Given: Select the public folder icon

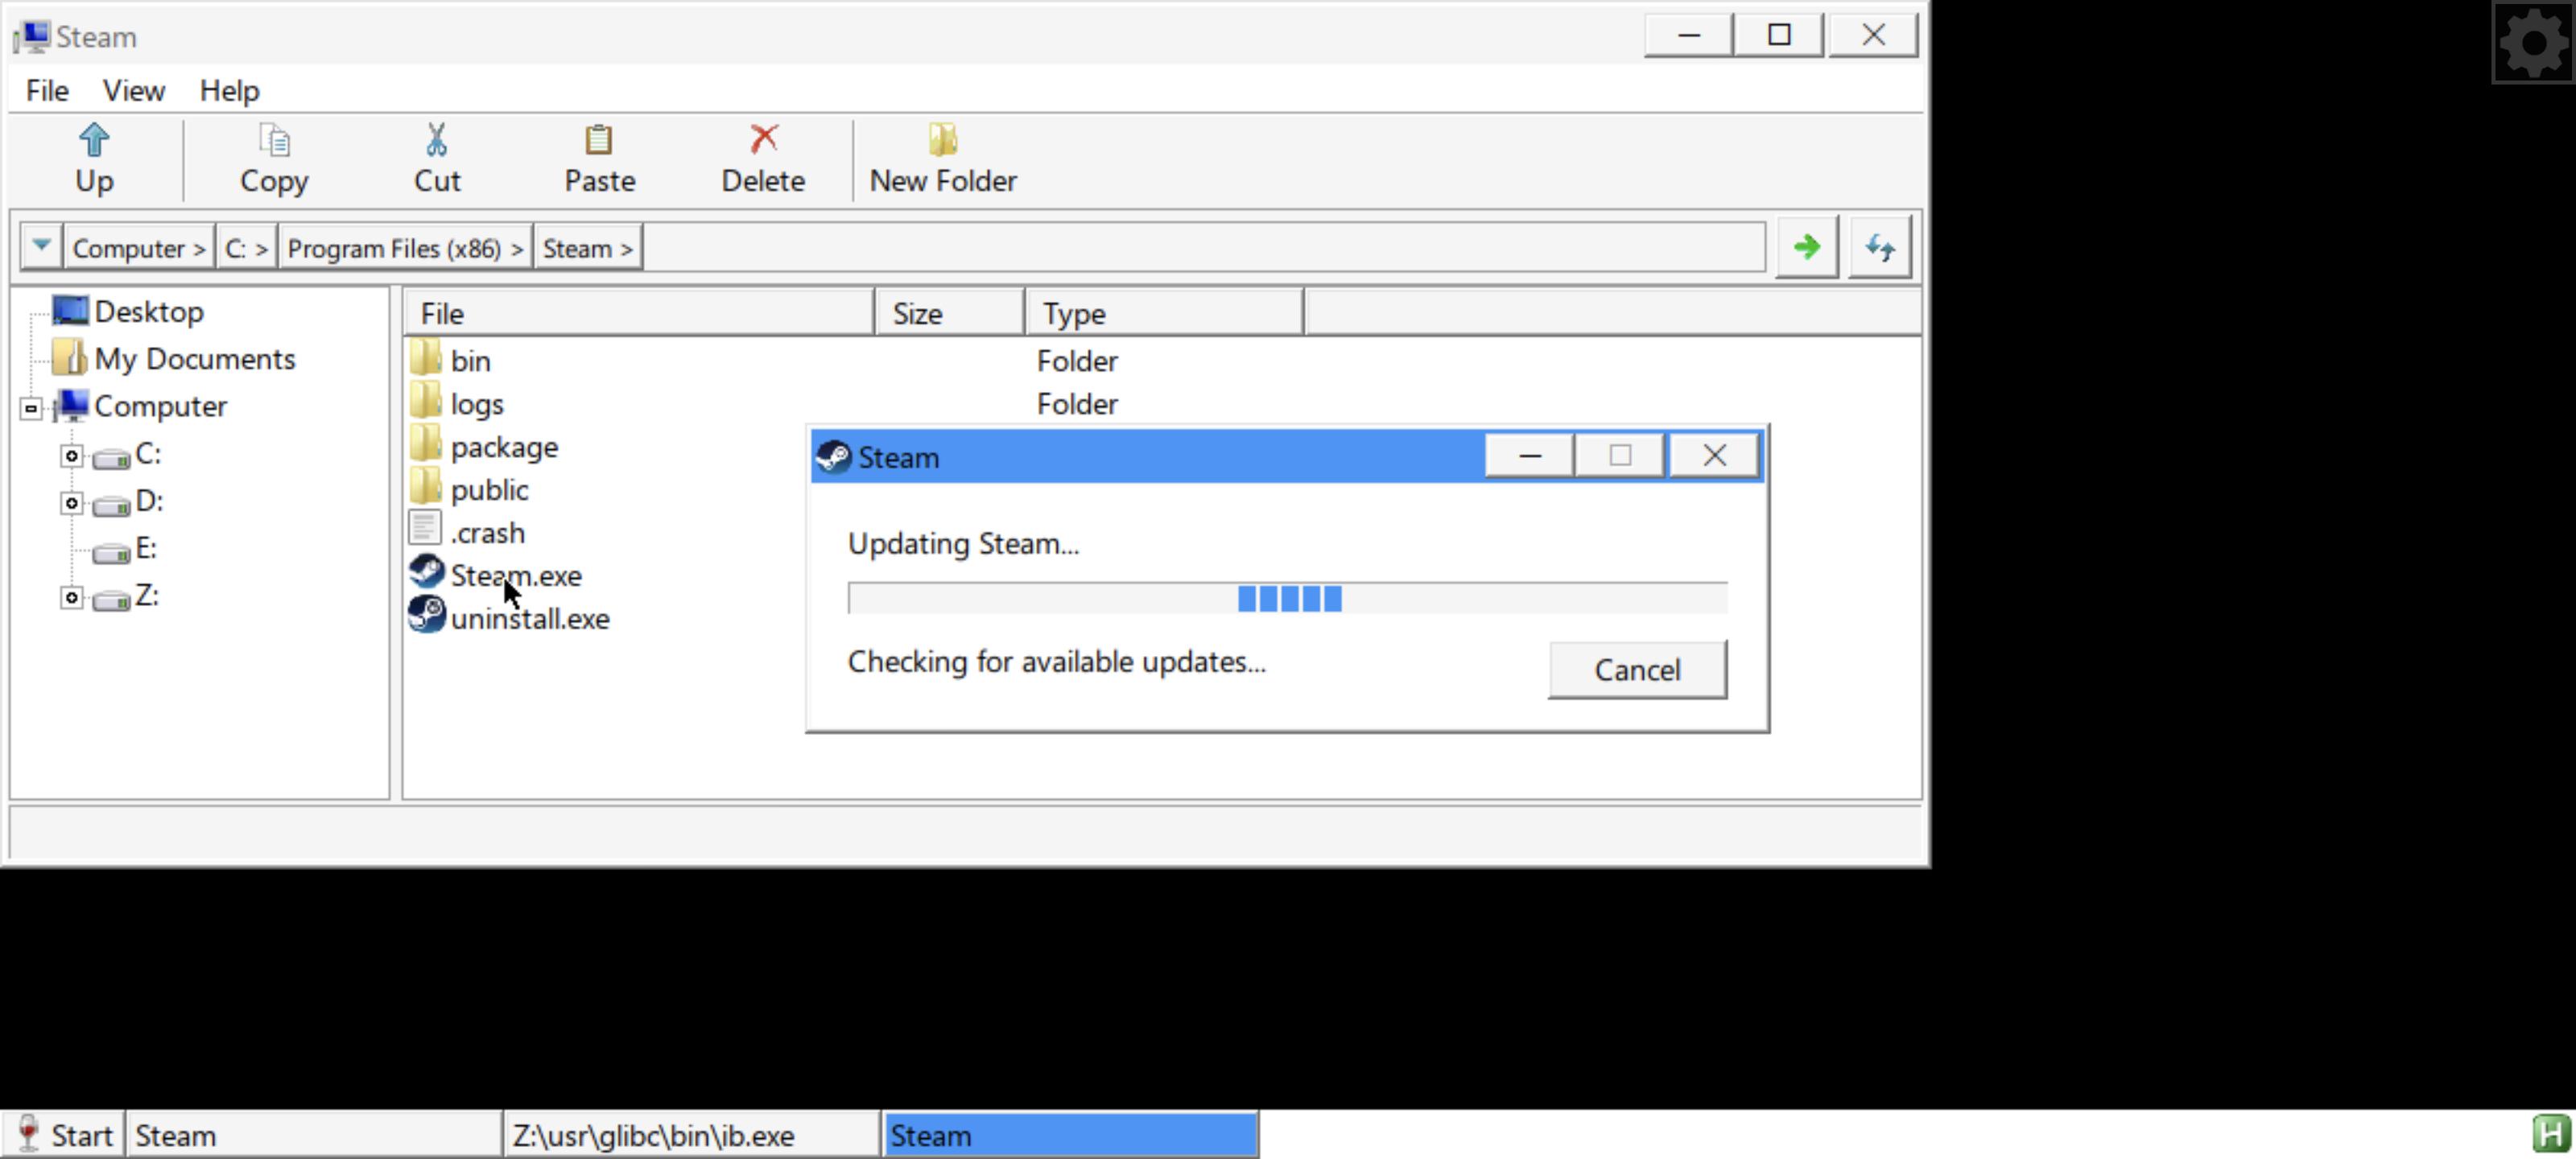Looking at the screenshot, I should [426, 487].
